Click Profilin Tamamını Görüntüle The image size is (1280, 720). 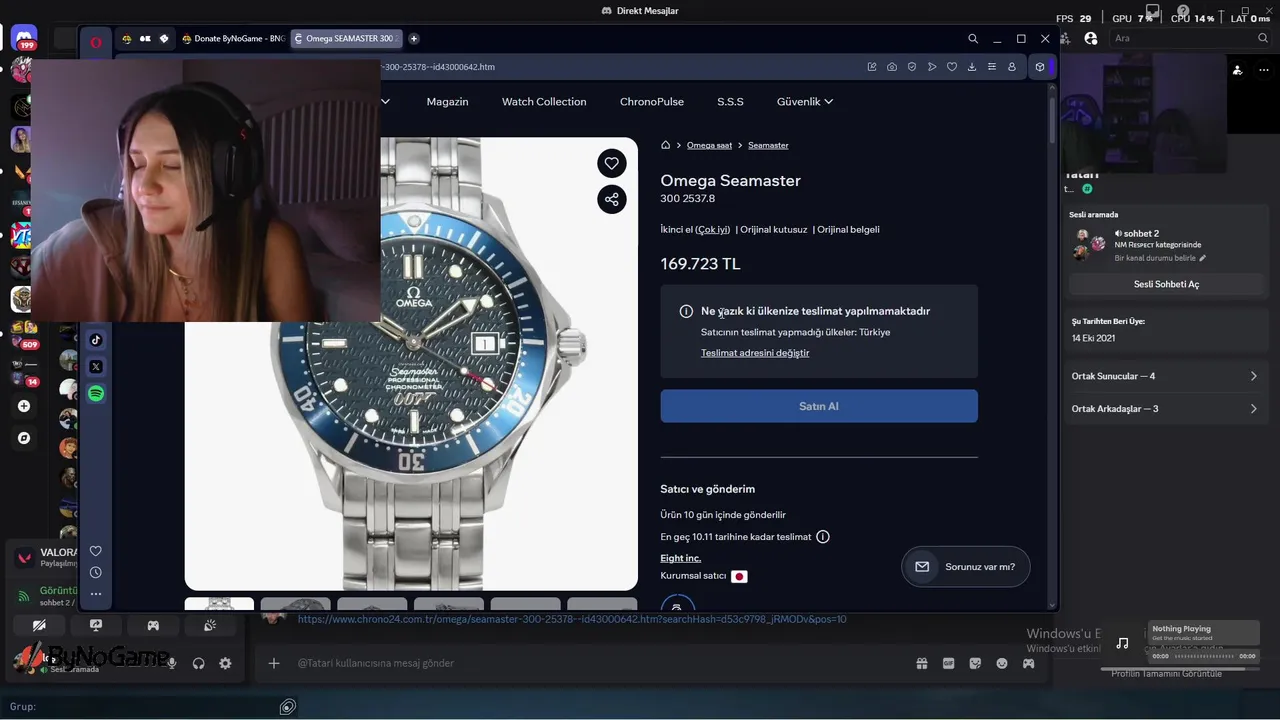(x=1166, y=674)
